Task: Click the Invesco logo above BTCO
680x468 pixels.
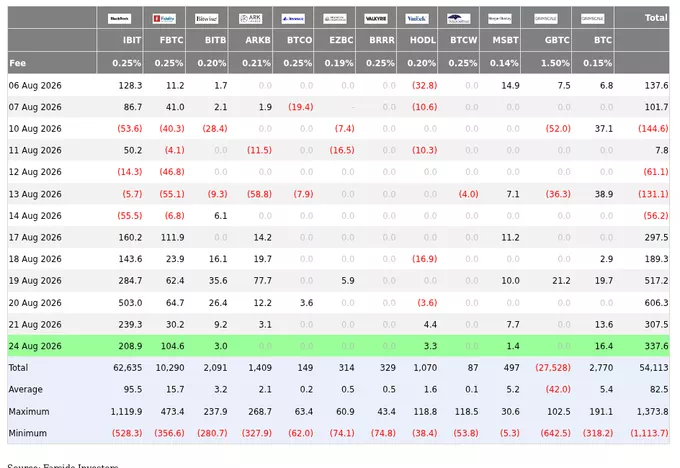Action: tap(293, 19)
